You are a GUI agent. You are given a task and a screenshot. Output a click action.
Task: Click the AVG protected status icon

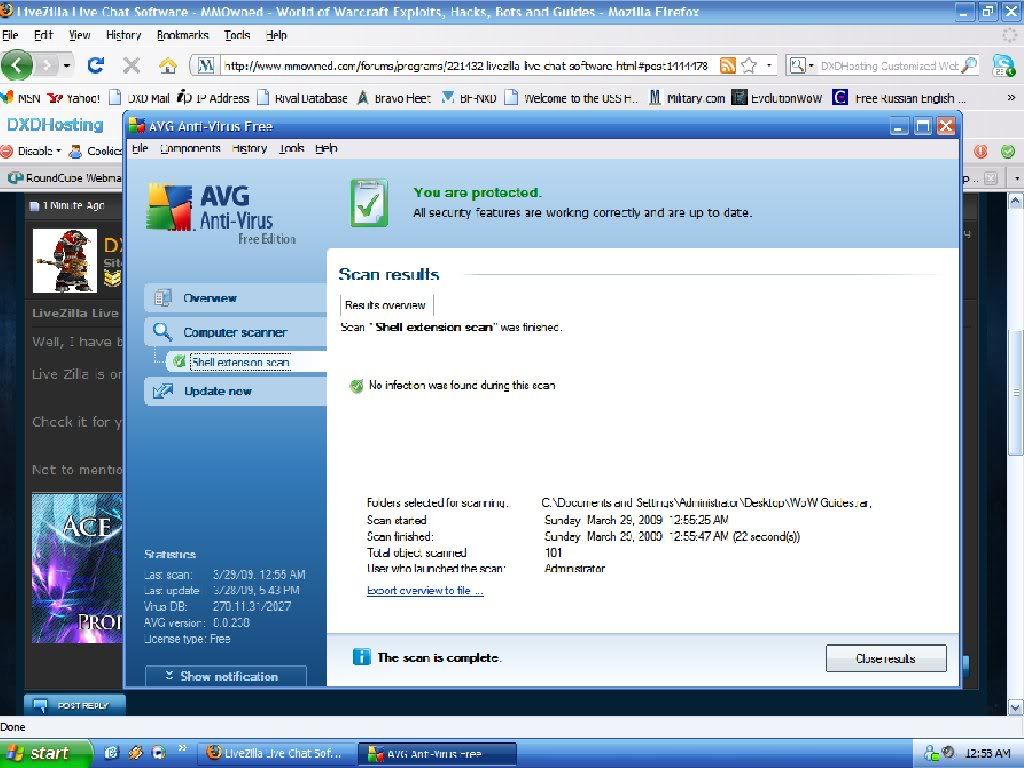click(x=369, y=203)
